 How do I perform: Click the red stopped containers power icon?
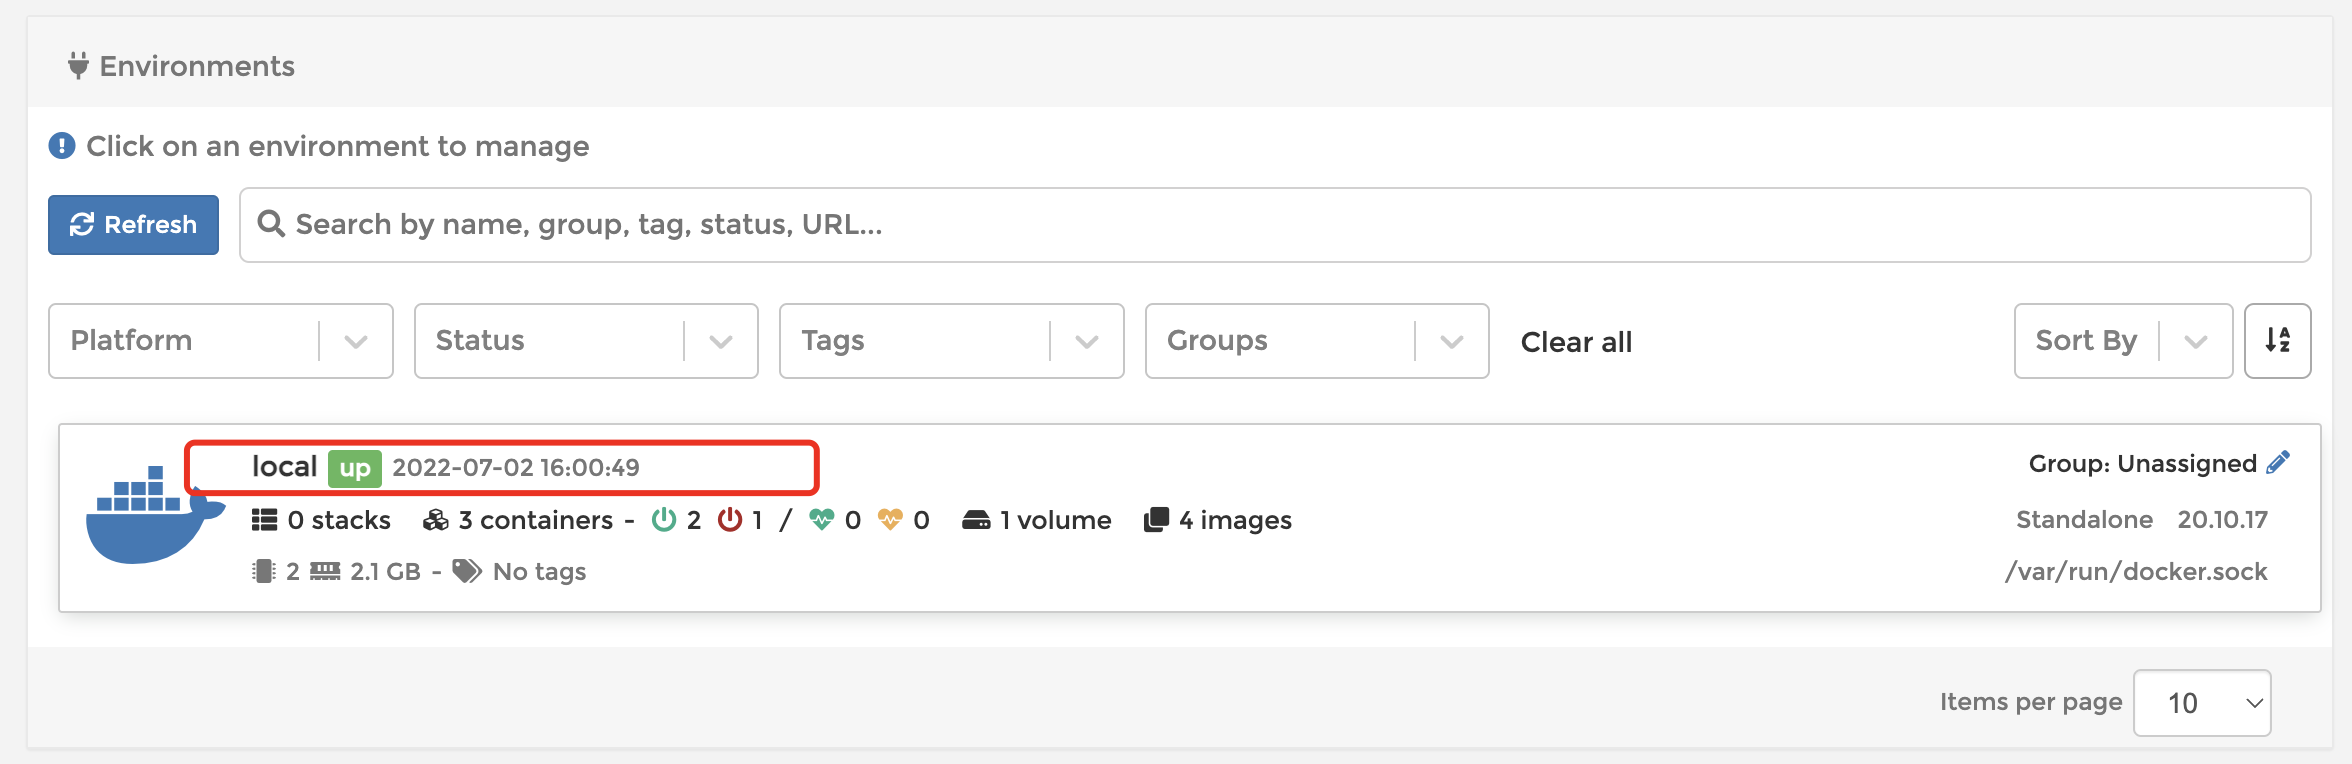pyautogui.click(x=730, y=520)
